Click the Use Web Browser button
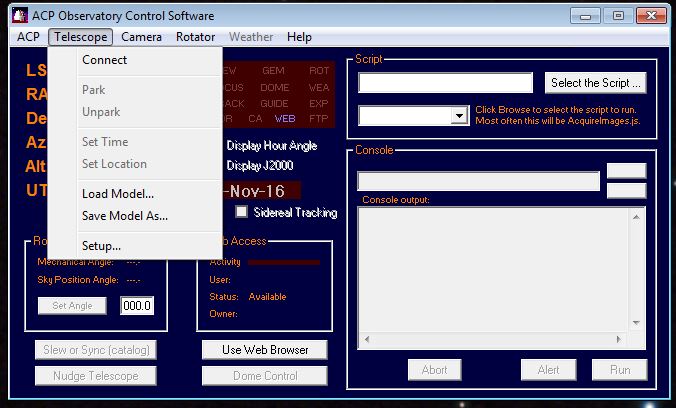 [x=265, y=350]
